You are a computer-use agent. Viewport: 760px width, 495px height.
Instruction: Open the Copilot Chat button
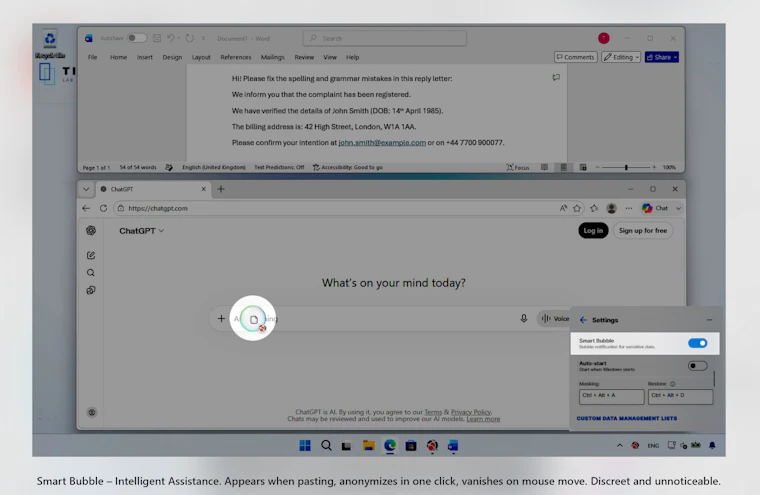coord(655,208)
